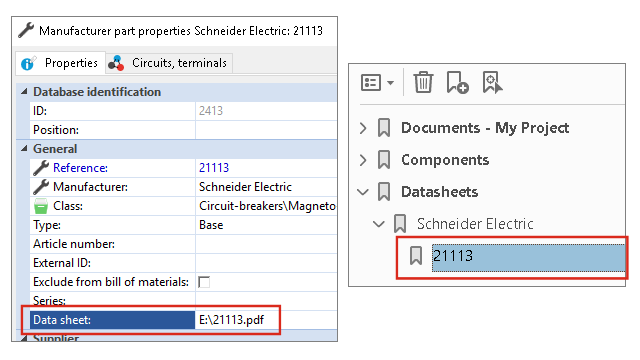Open the 21113 reference link
Screen dimensions: 640x360
coord(214,168)
